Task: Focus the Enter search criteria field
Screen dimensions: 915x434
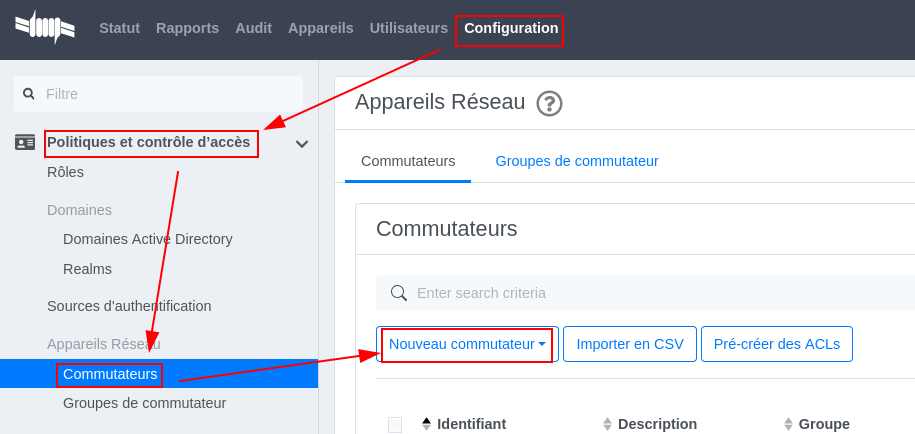Action: click(645, 293)
